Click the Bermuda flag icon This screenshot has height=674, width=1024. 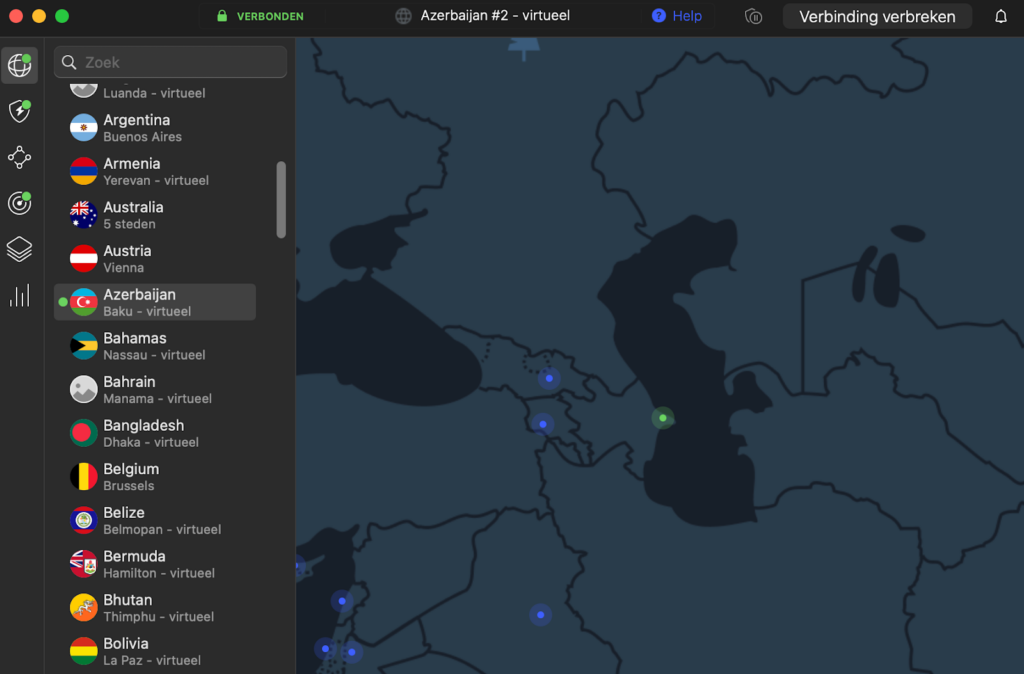(84, 564)
